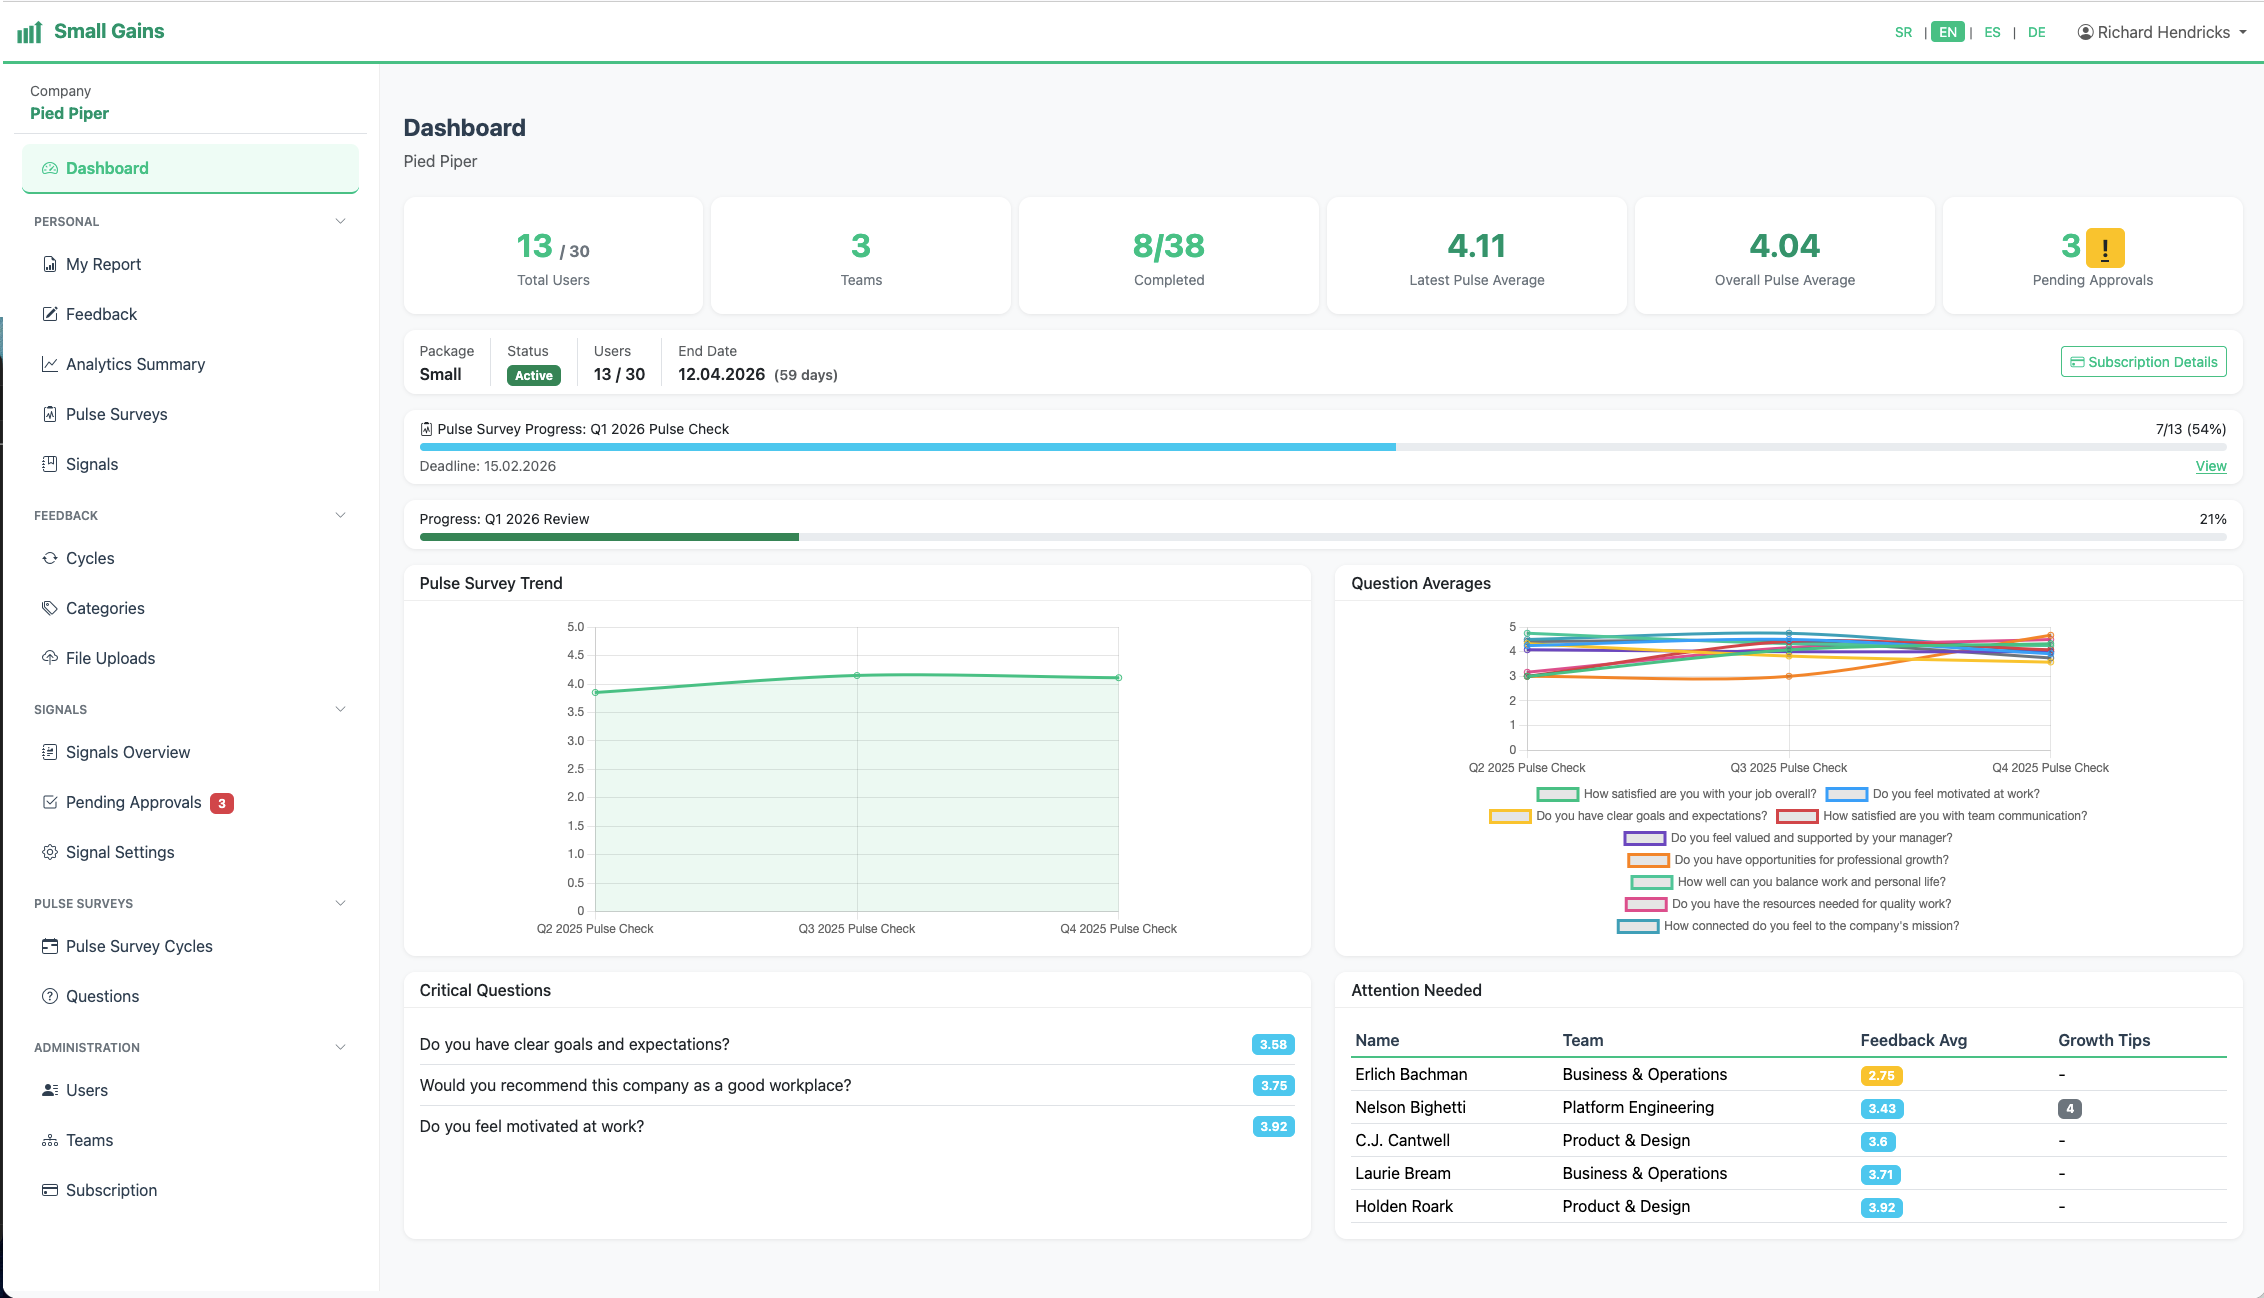This screenshot has width=2264, height=1298.
Task: Click the View link for pulse survey
Action: (2211, 466)
